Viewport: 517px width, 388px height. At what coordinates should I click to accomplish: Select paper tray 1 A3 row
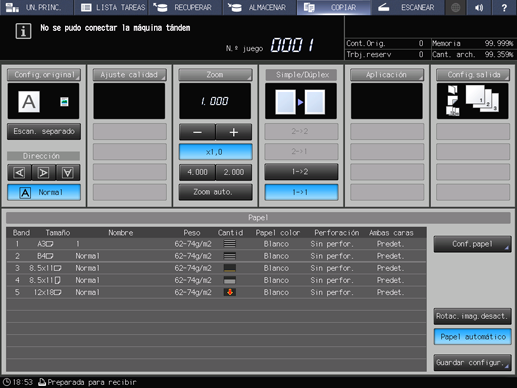[216, 244]
